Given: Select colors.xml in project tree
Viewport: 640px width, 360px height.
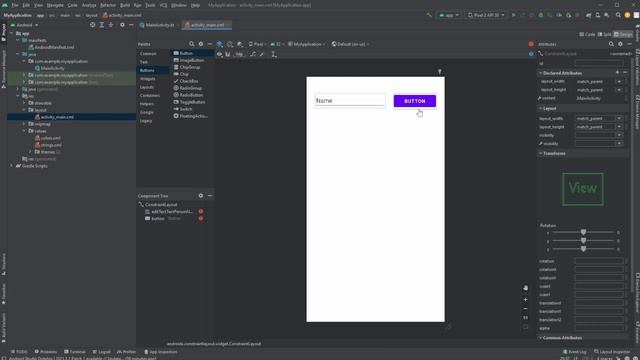Looking at the screenshot, I should (50, 138).
